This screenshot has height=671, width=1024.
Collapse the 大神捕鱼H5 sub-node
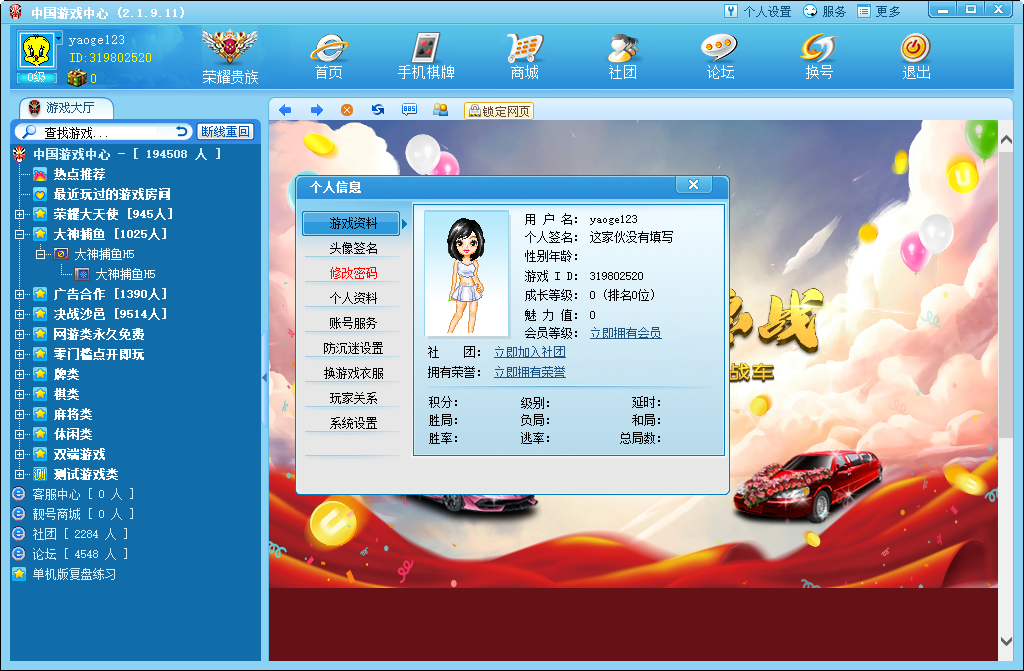pyautogui.click(x=40, y=254)
